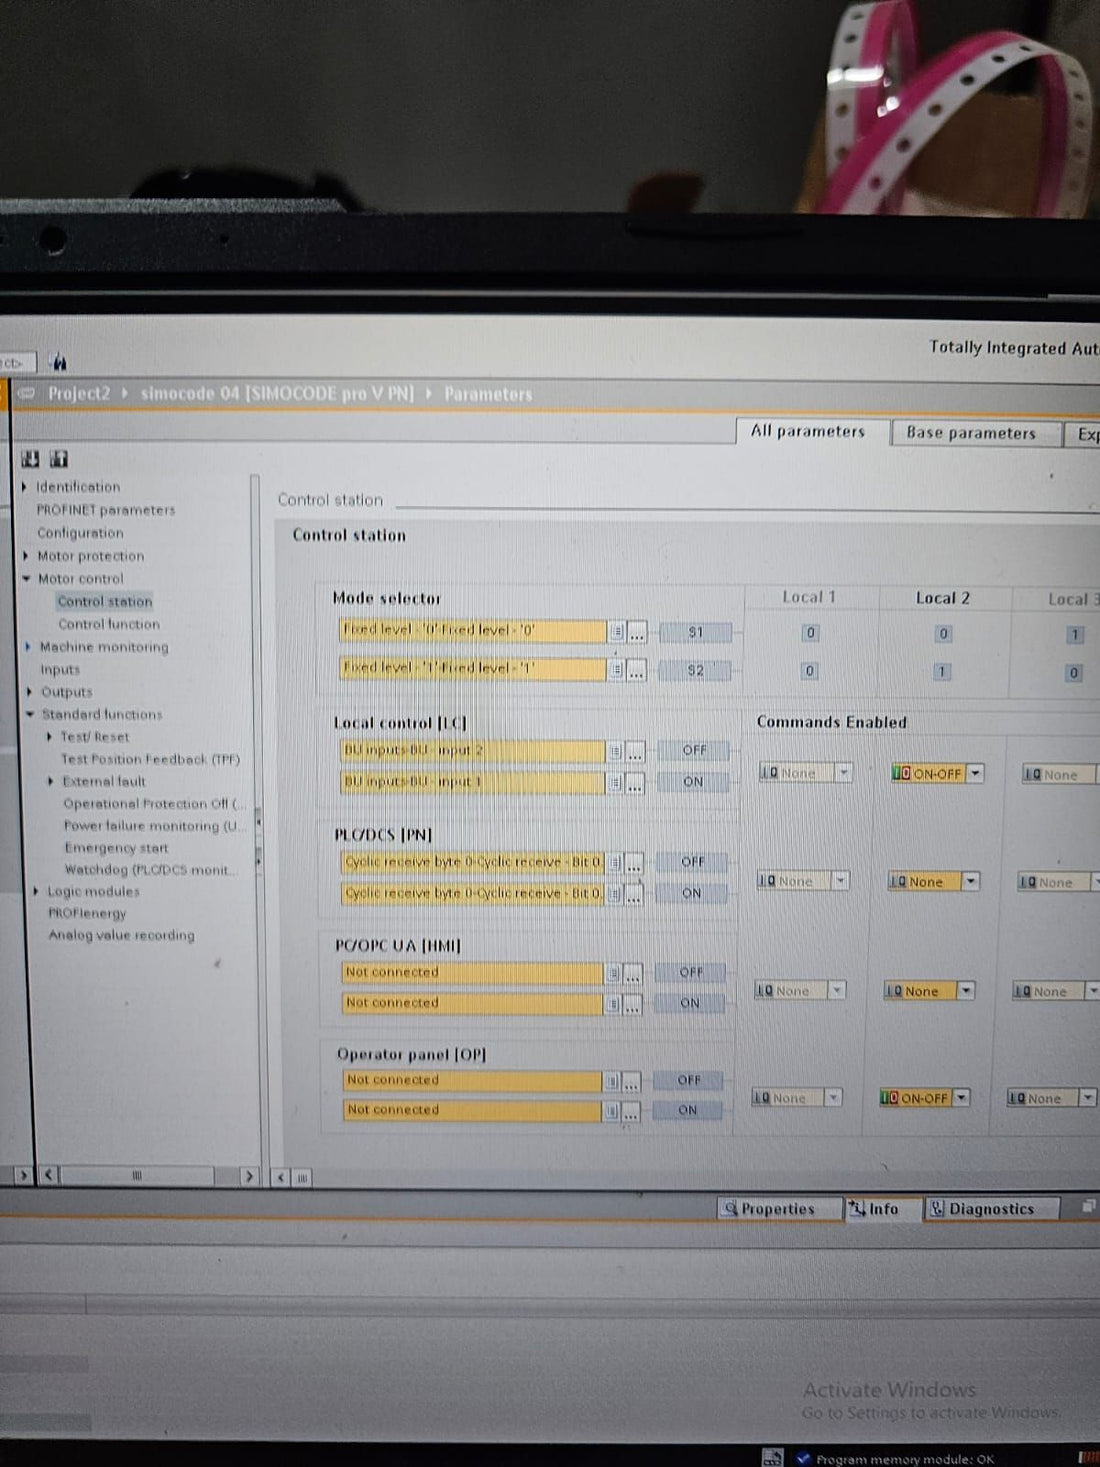
Task: Open Local 2 None dropdown in PLC/DCS row
Action: [969, 881]
